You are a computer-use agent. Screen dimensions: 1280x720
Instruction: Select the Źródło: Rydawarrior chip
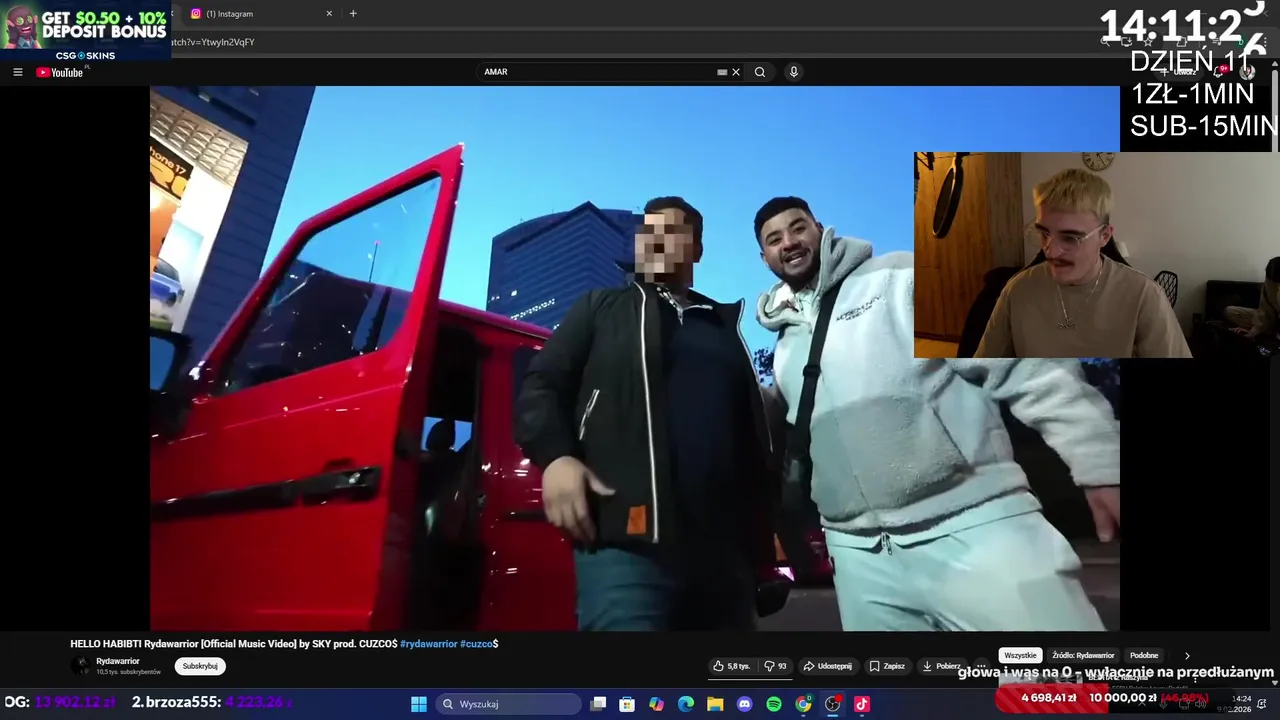pos(1083,655)
